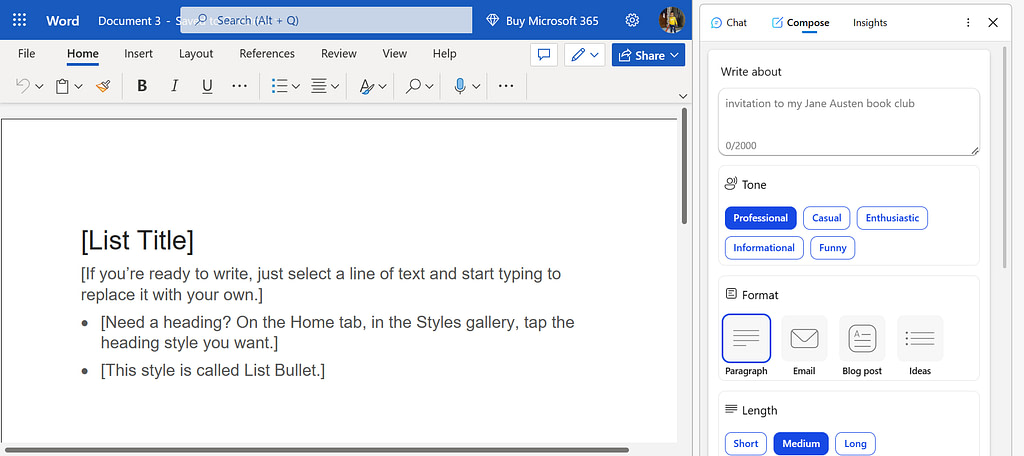Click the document vertical scrollbar
The width and height of the screenshot is (1024, 456).
coord(684,167)
